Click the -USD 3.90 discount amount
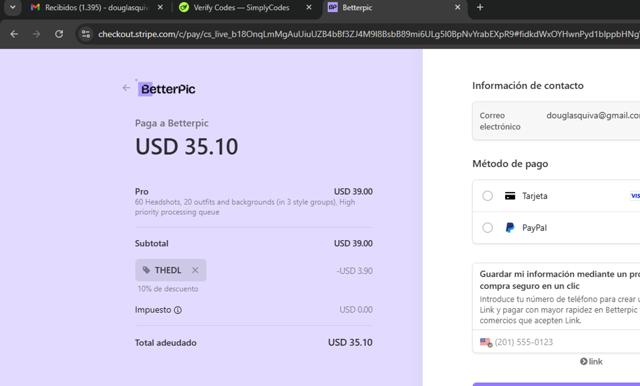640x386 pixels. pyautogui.click(x=355, y=271)
